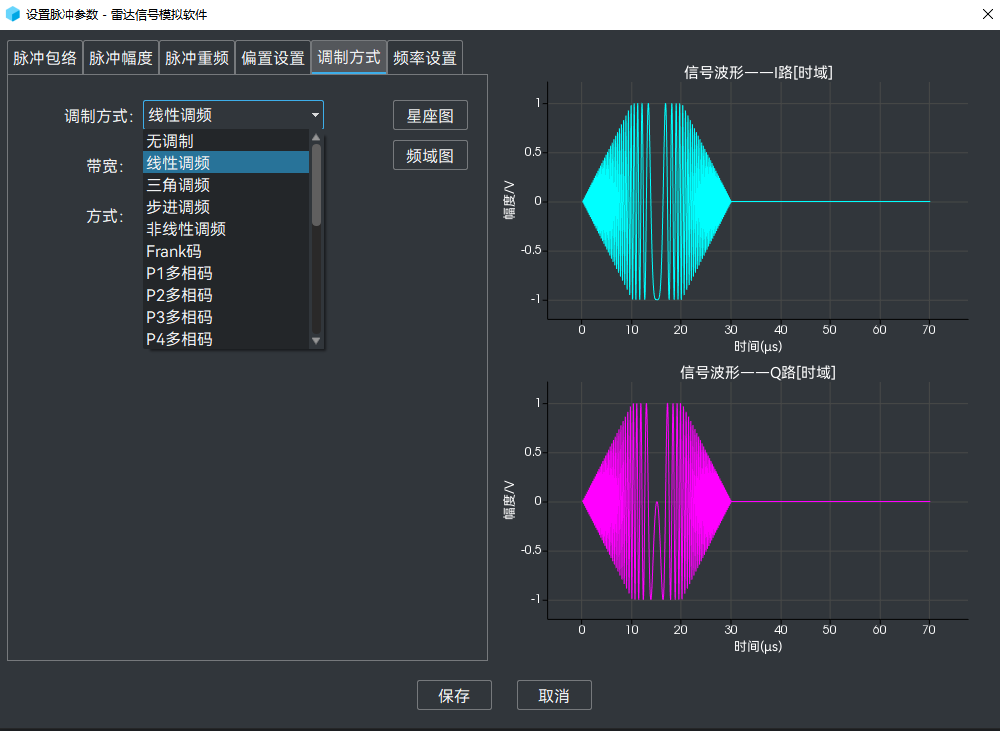Viewport: 1000px width, 731px height.
Task: Switch to the 脉冲包络 tab
Action: click(42, 57)
